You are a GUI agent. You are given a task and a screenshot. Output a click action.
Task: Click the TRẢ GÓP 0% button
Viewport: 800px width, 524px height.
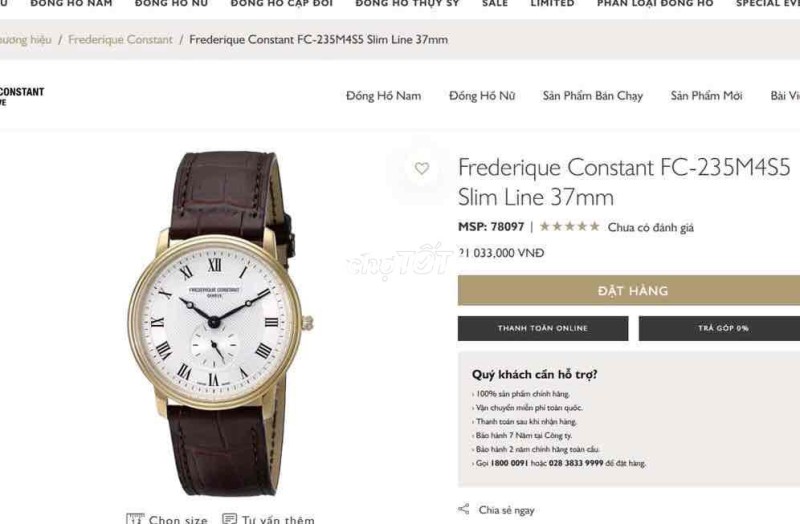[719, 328]
